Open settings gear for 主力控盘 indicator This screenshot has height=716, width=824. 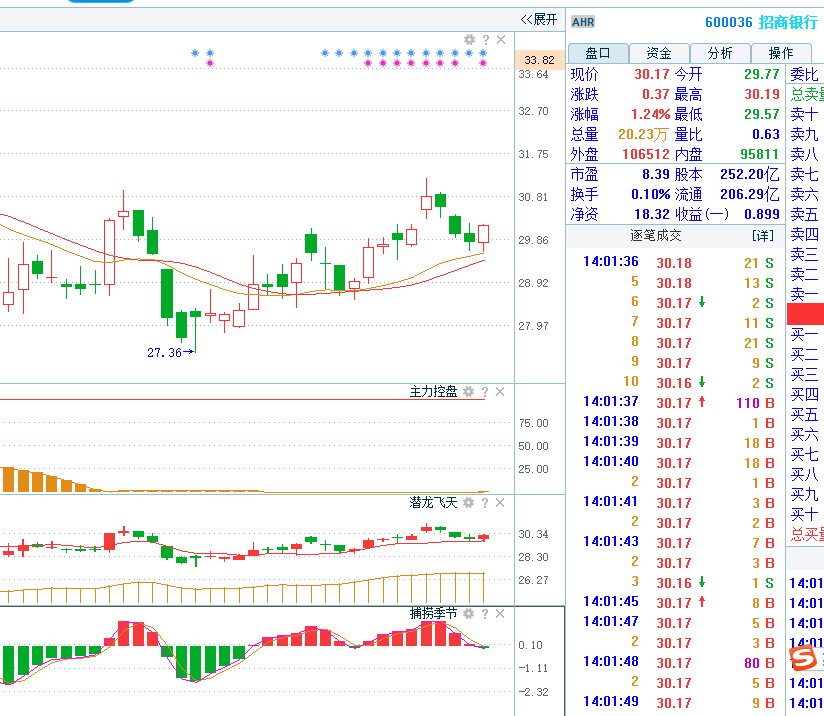tap(469, 392)
